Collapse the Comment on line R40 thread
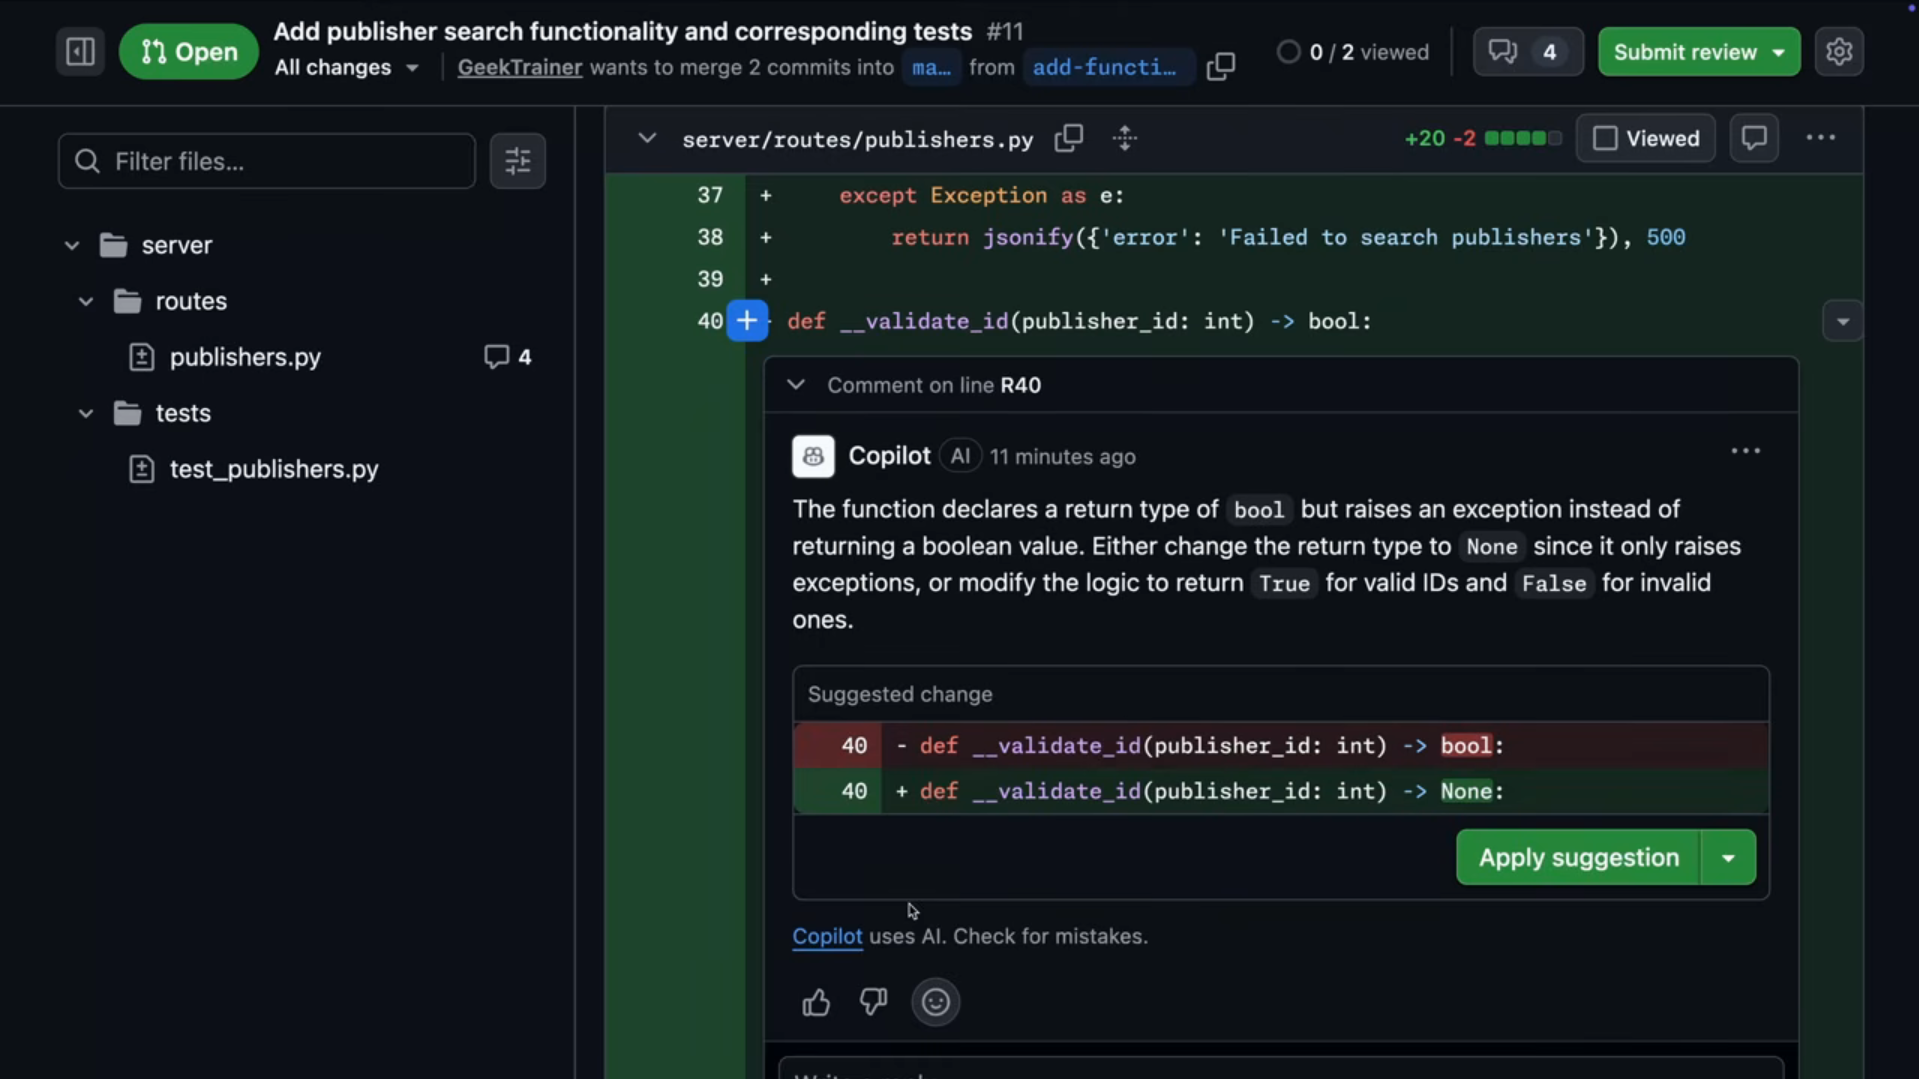This screenshot has width=1919, height=1079. (x=796, y=385)
